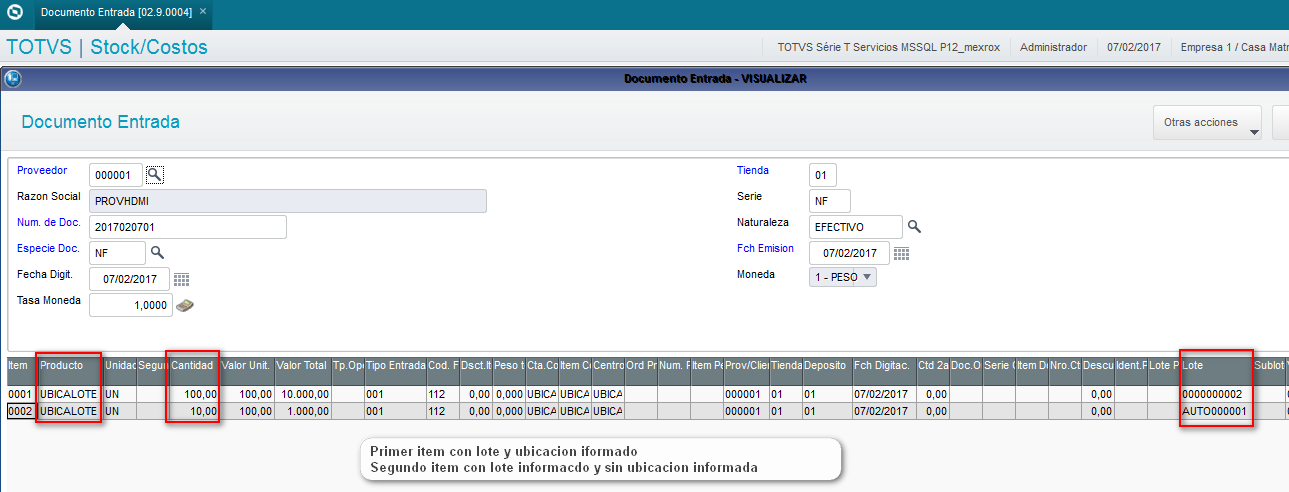Click the Serie field NF
The image size is (1289, 492).
(x=830, y=201)
